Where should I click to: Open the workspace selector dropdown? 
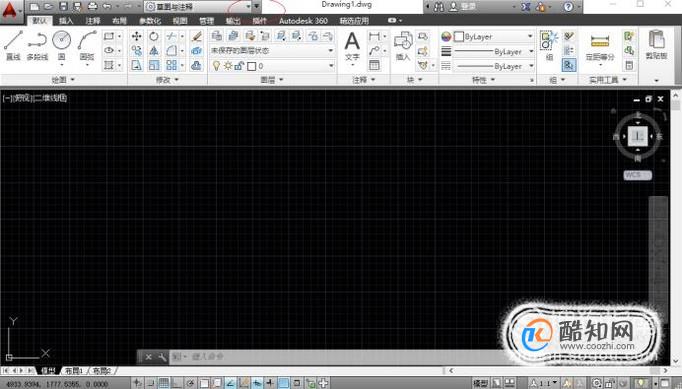coord(198,7)
